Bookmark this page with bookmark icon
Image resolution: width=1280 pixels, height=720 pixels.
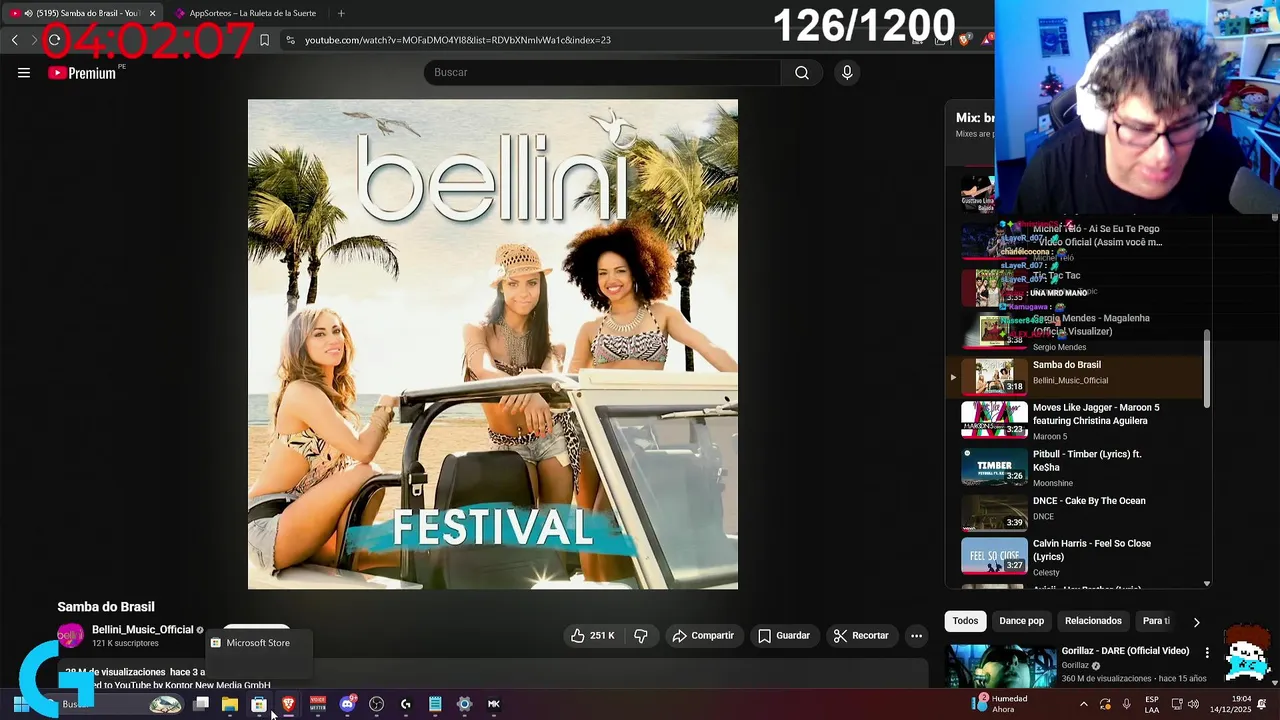point(264,40)
